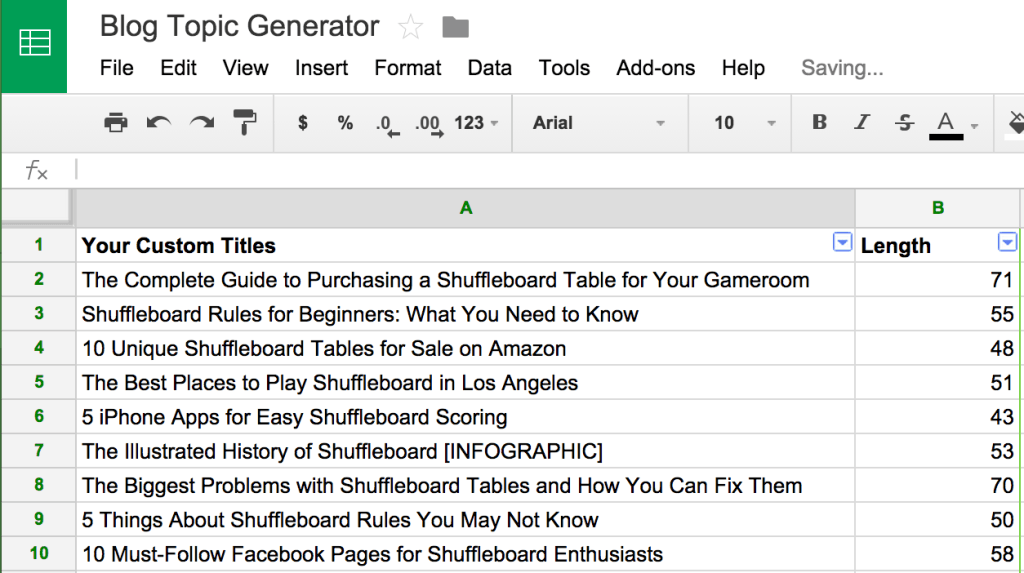Click the length value 48 cell
The width and height of the screenshot is (1024, 573).
click(937, 348)
